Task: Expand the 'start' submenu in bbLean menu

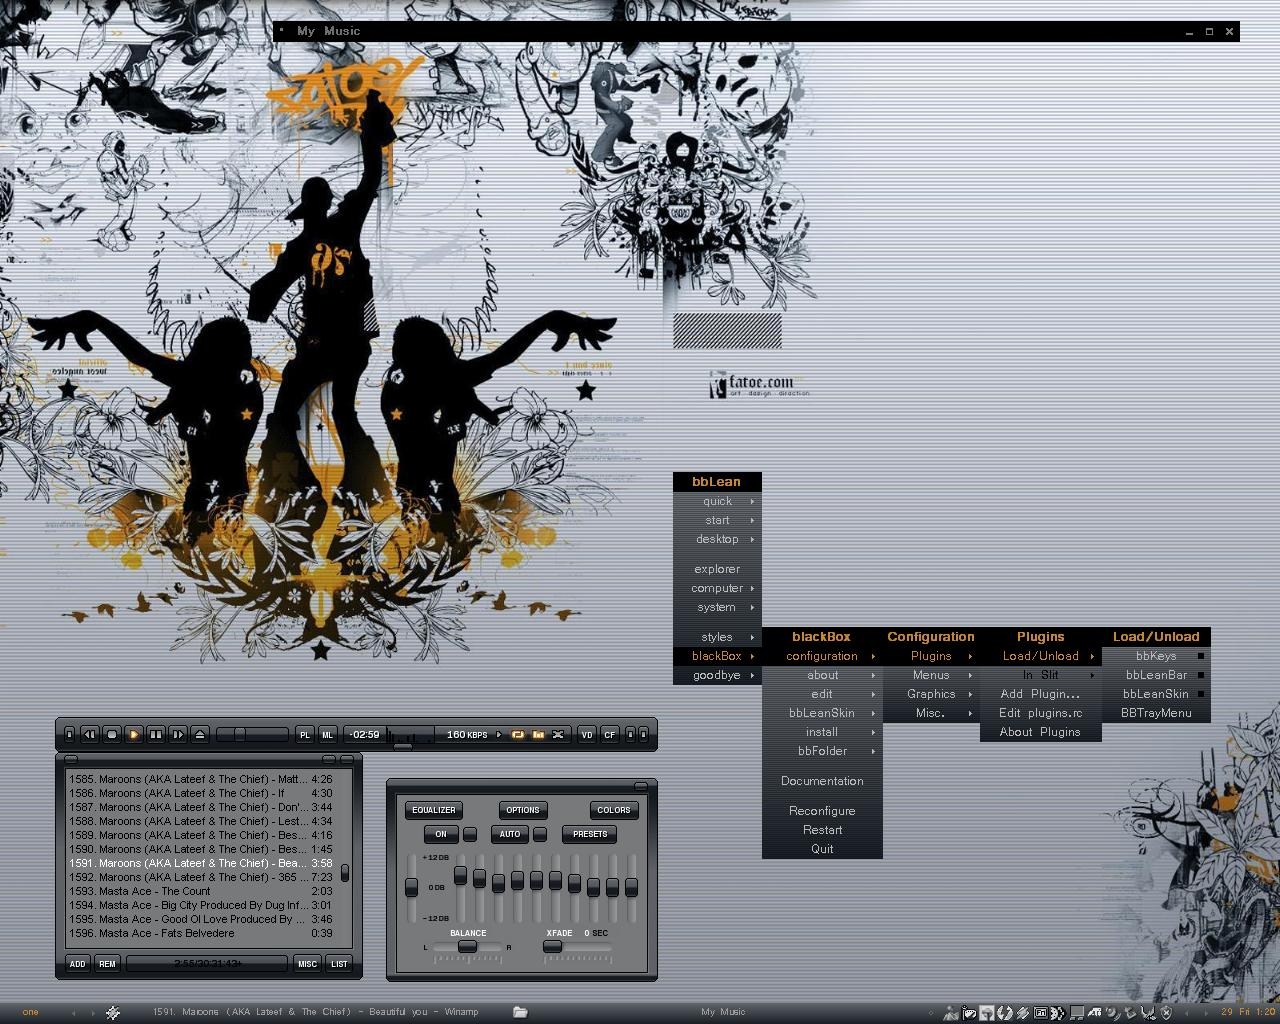Action: [717, 520]
